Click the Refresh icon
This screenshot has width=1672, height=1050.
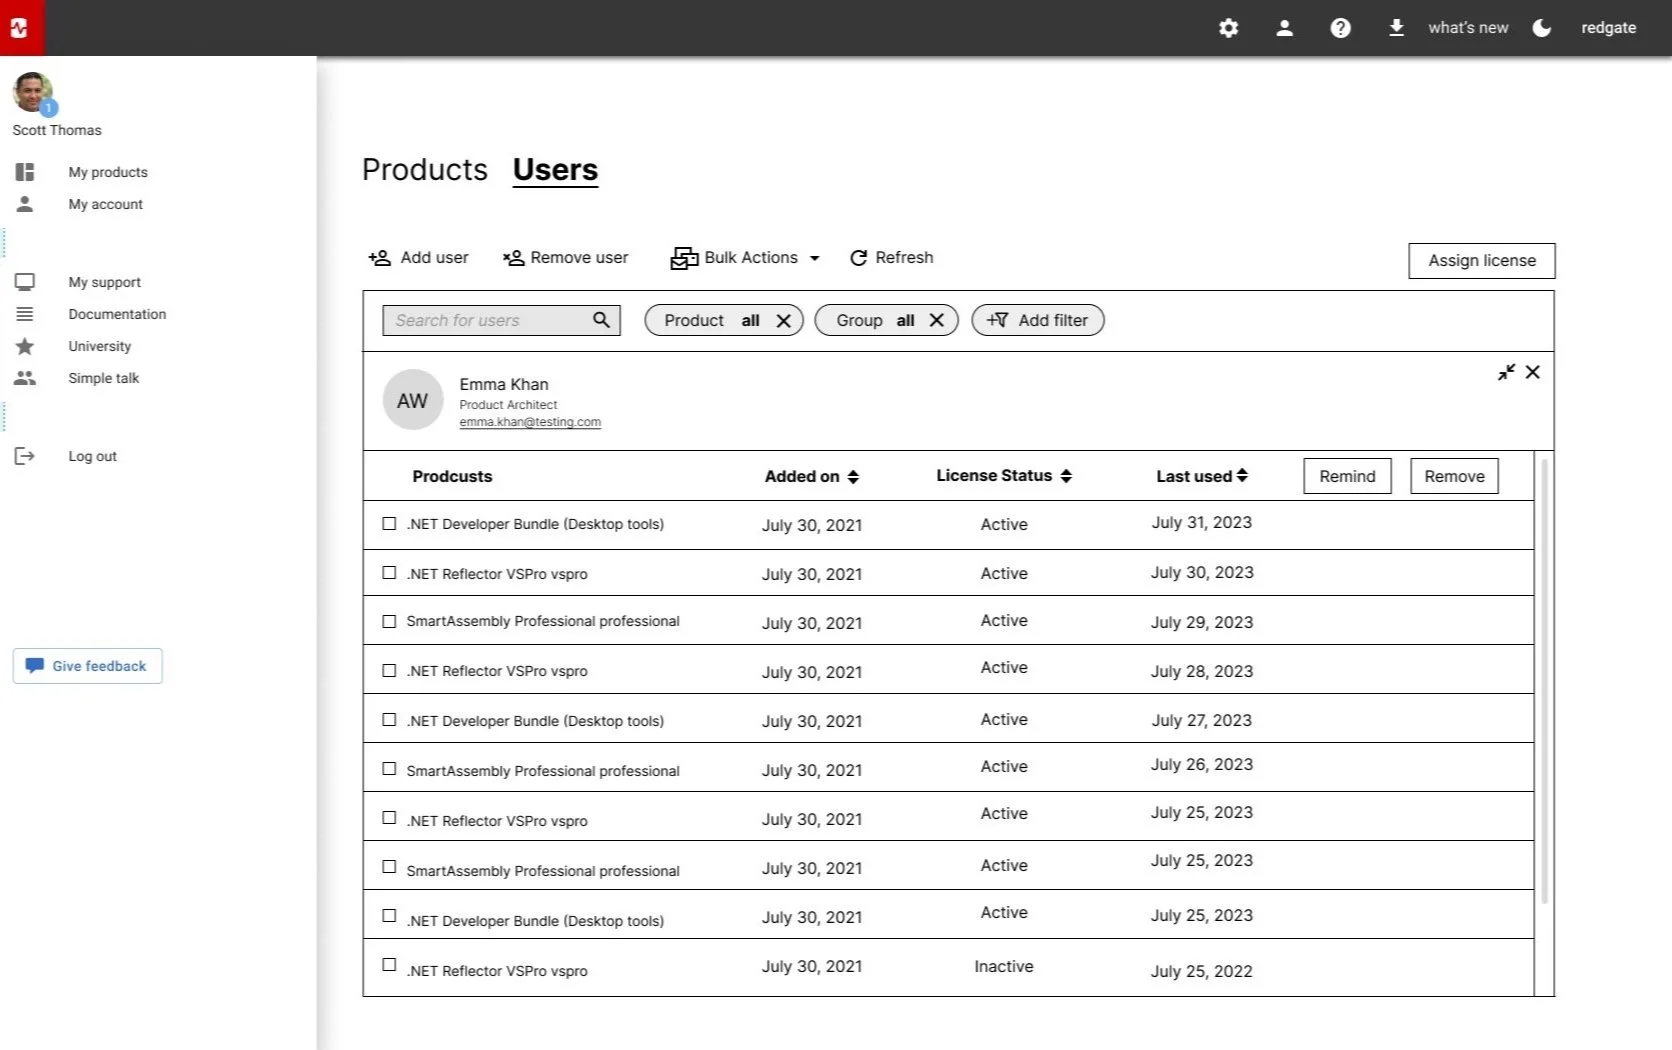pos(858,258)
